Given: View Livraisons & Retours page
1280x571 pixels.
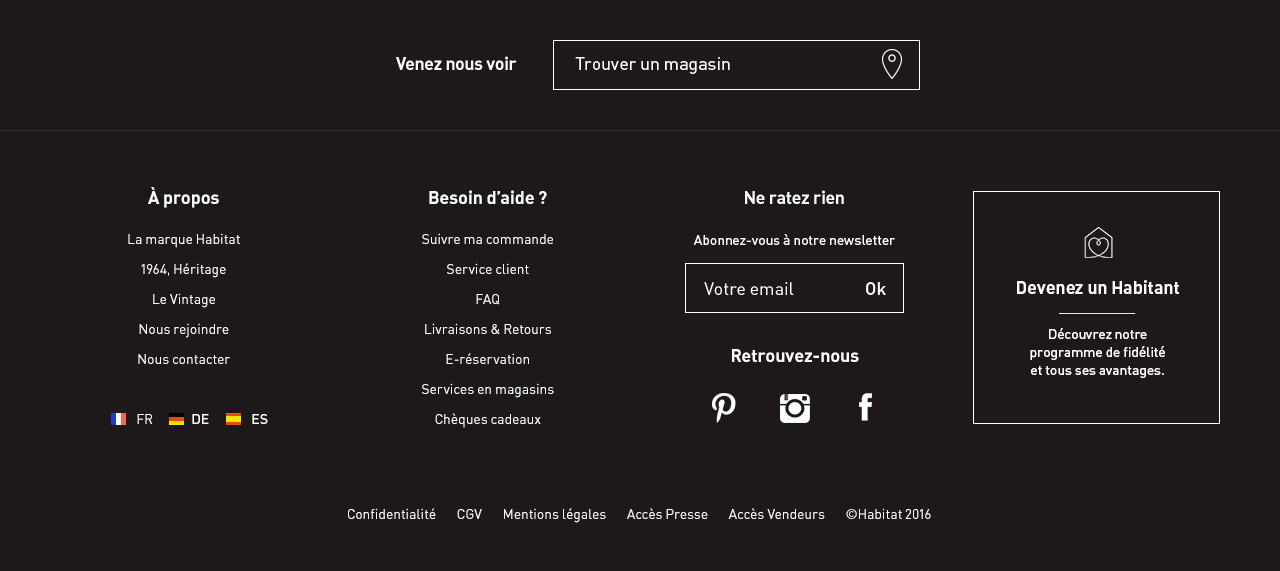Looking at the screenshot, I should (x=488, y=330).
